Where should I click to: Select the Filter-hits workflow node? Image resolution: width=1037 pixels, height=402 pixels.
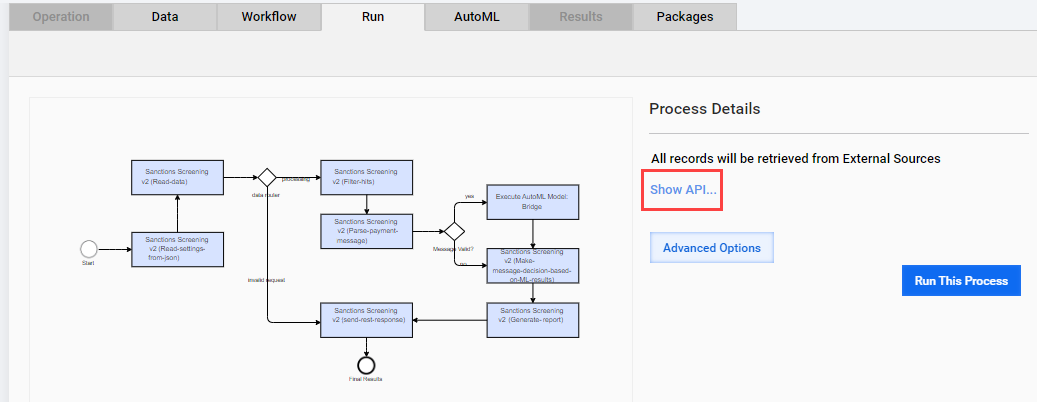point(366,177)
